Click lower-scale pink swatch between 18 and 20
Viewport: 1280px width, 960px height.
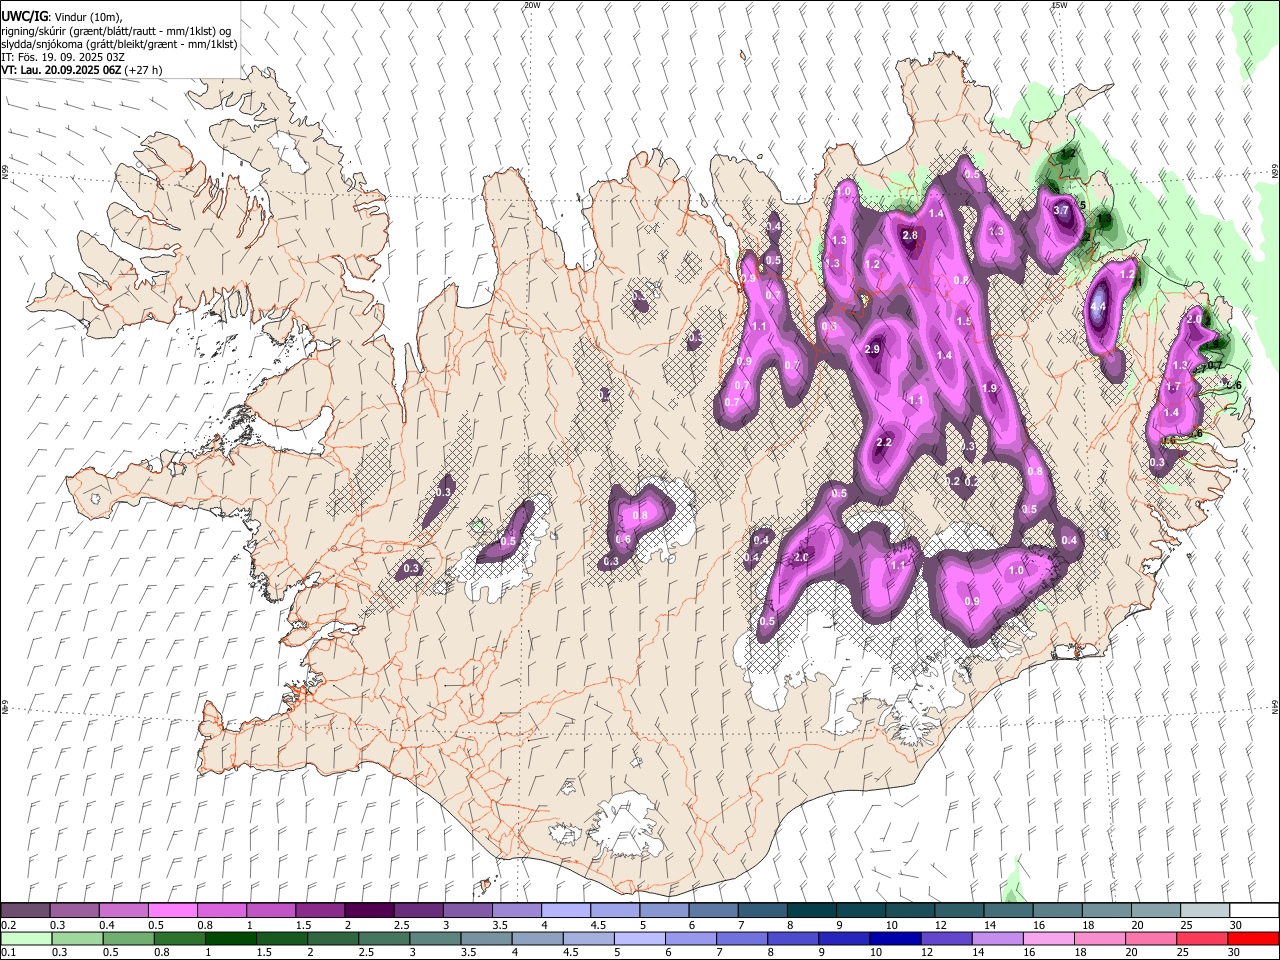1098,938
